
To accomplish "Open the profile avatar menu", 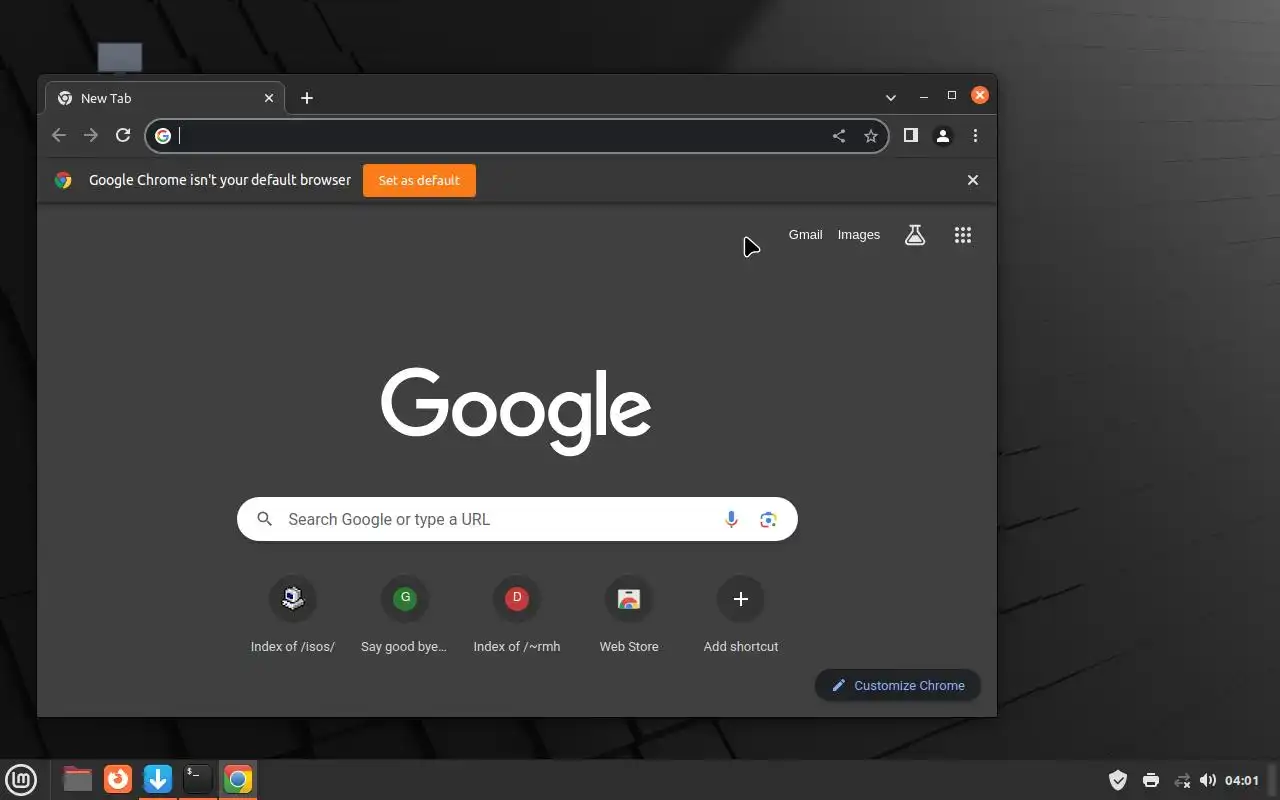I will point(943,136).
